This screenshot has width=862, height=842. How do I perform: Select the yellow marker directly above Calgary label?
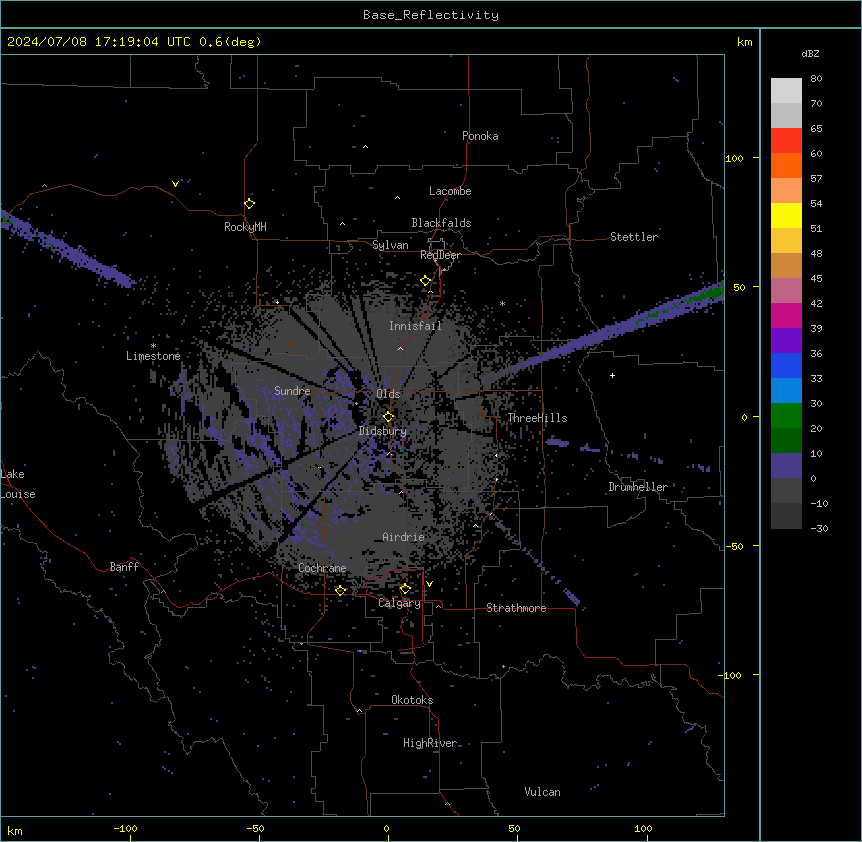click(405, 589)
